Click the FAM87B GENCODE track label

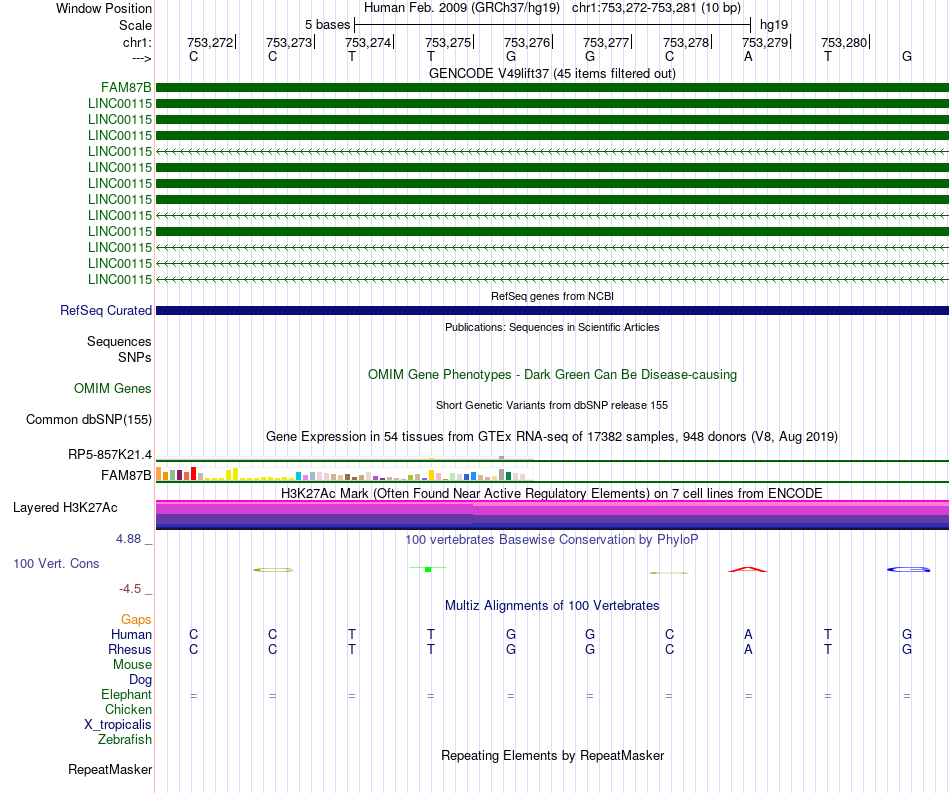(126, 88)
